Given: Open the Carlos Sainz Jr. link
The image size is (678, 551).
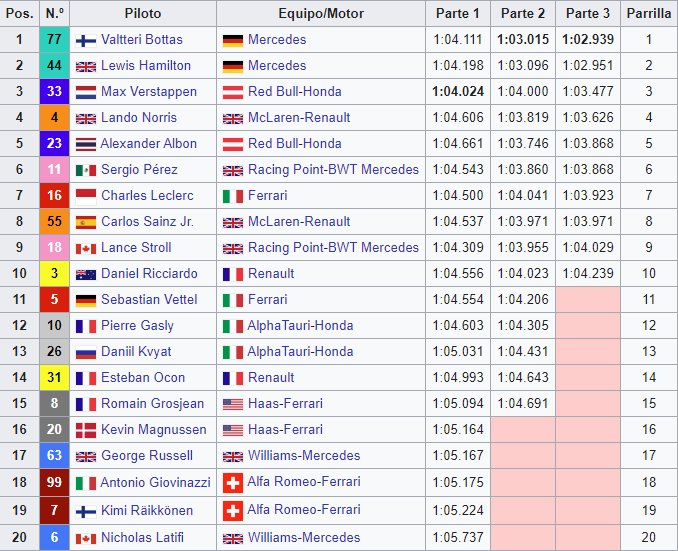Looking at the screenshot, I should (x=147, y=221).
